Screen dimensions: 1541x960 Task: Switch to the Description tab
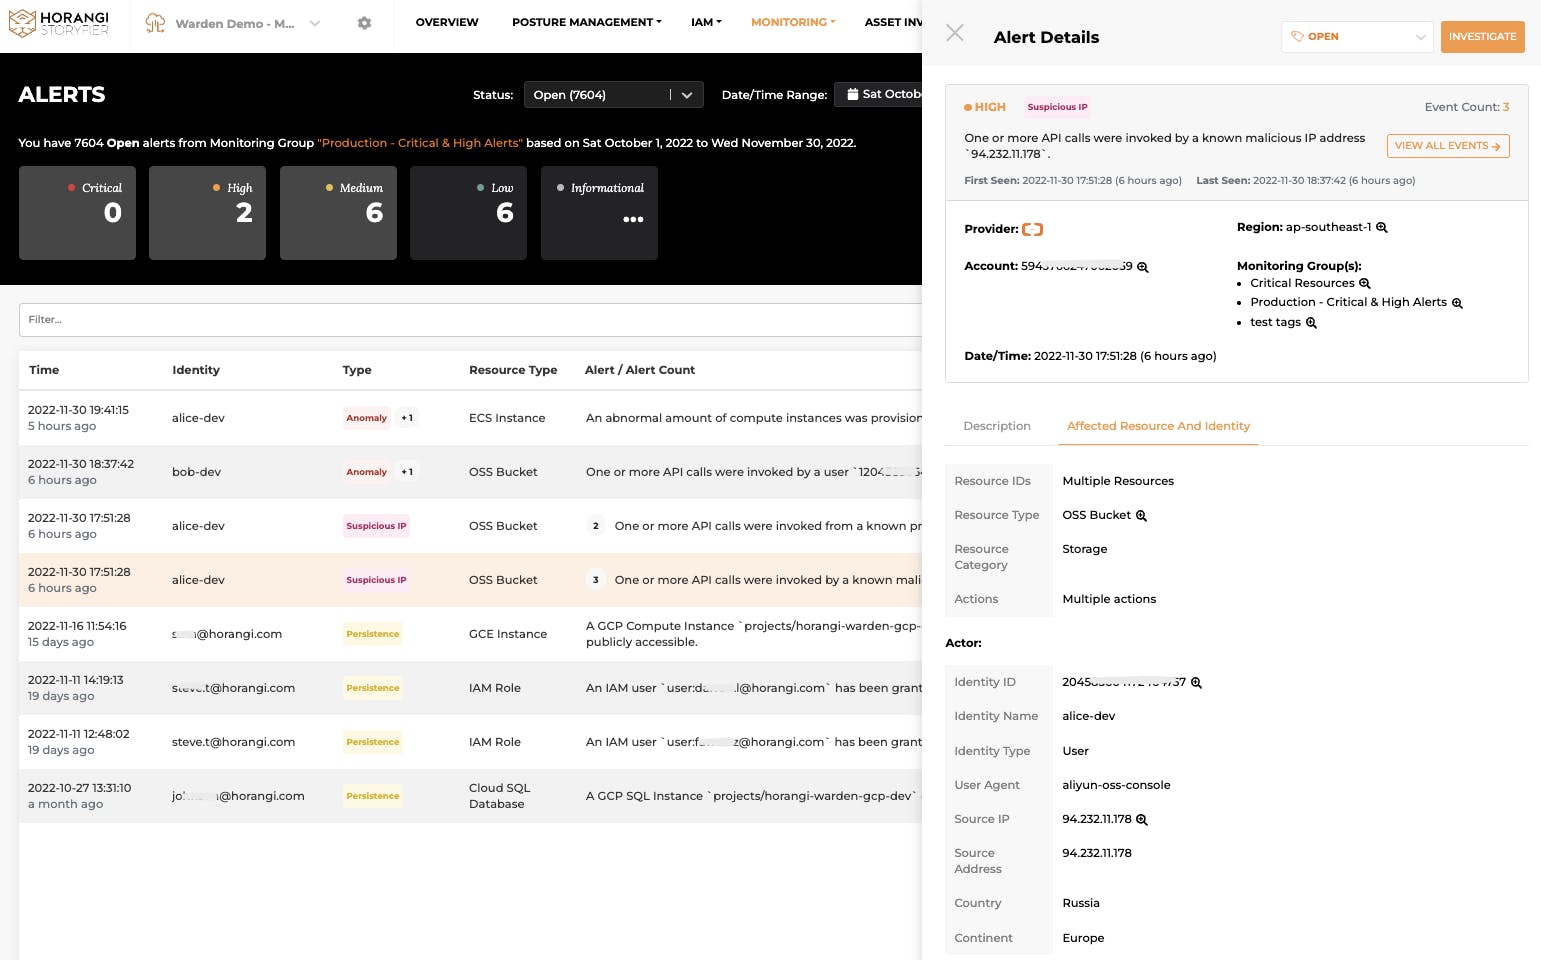click(997, 426)
